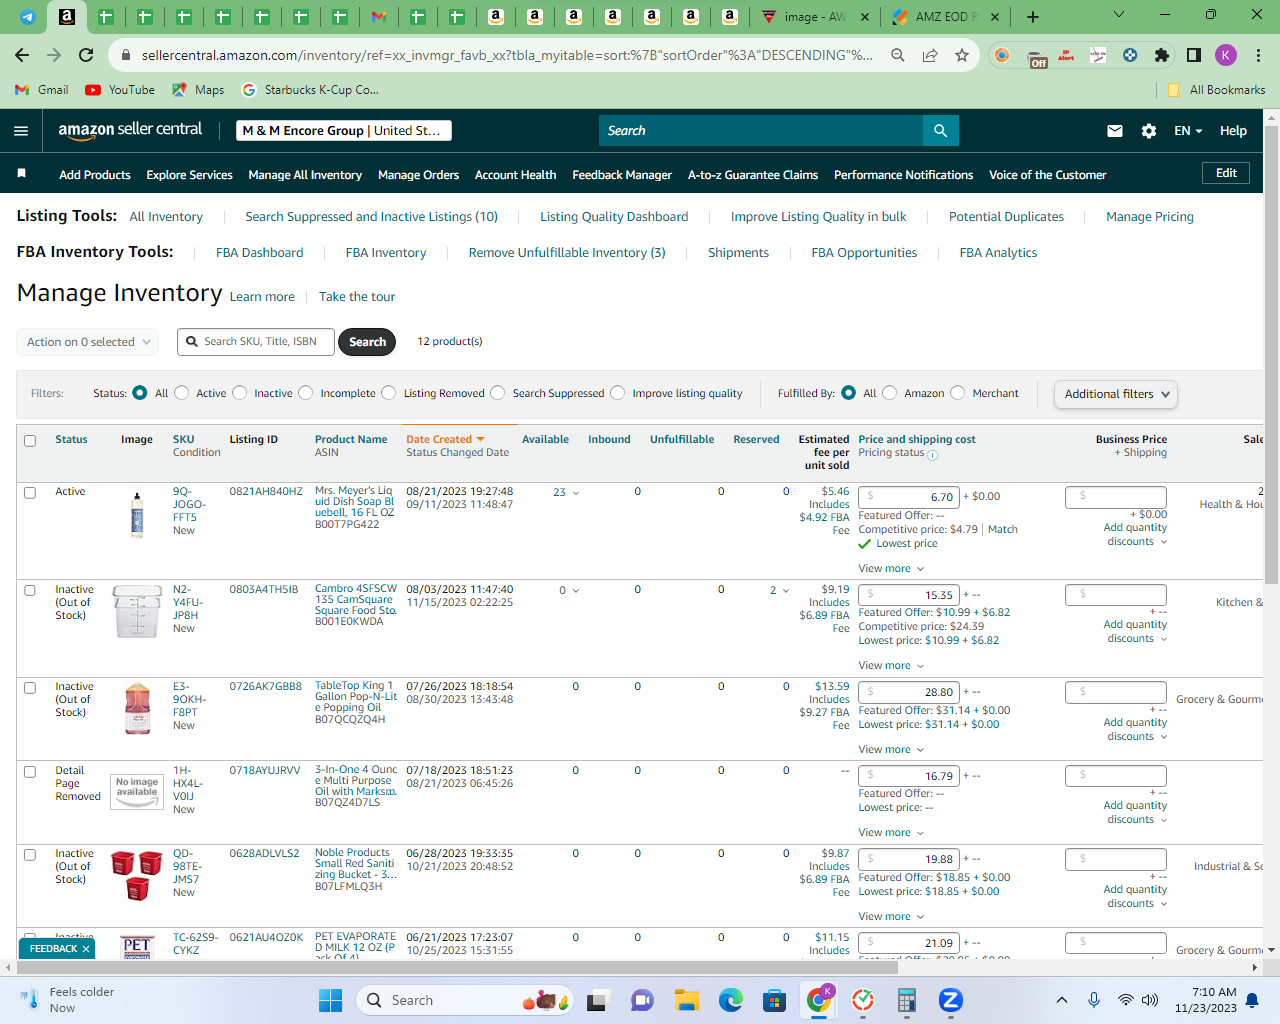Go to Manage Orders
This screenshot has width=1280, height=1024.
418,175
